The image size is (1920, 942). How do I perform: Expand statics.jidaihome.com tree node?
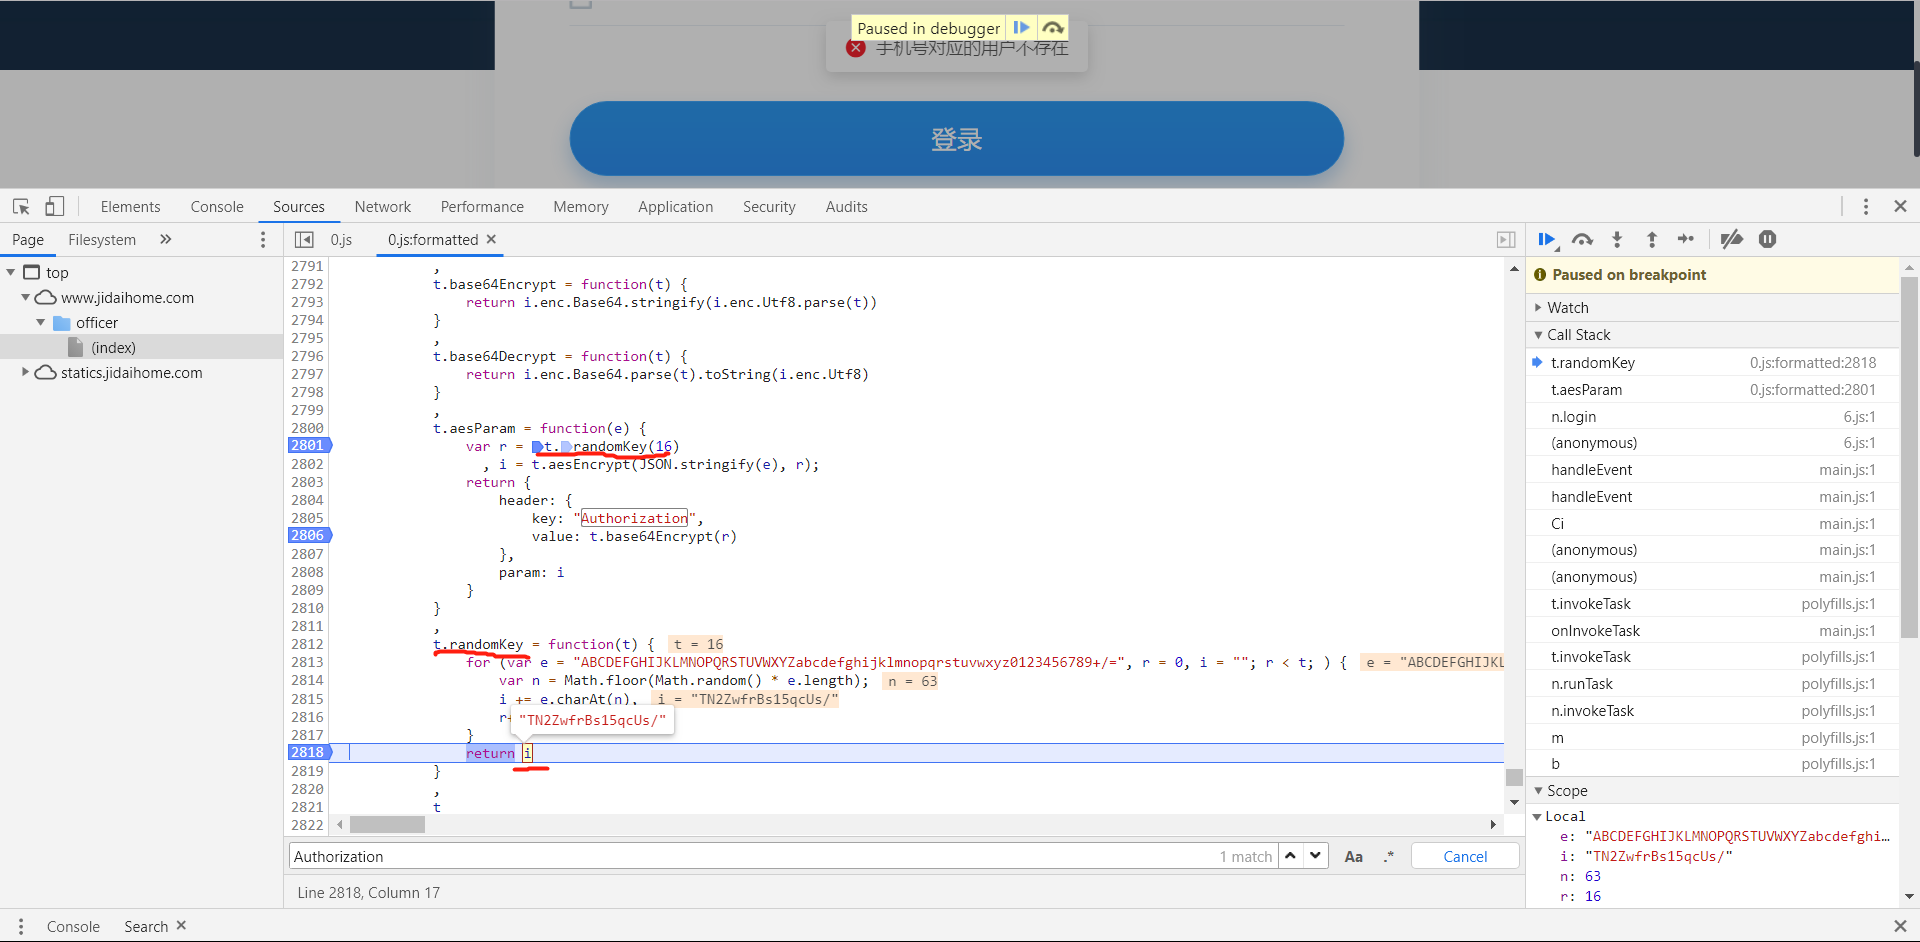25,372
